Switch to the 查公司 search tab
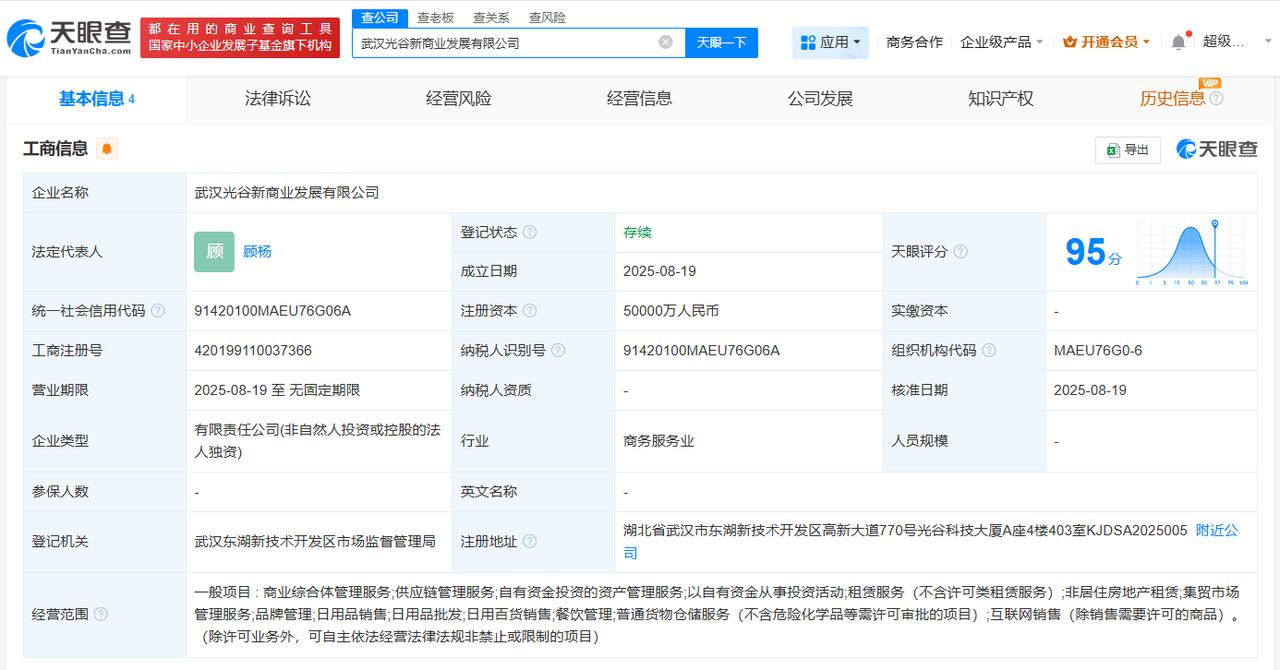The width and height of the screenshot is (1280, 670). (x=380, y=17)
